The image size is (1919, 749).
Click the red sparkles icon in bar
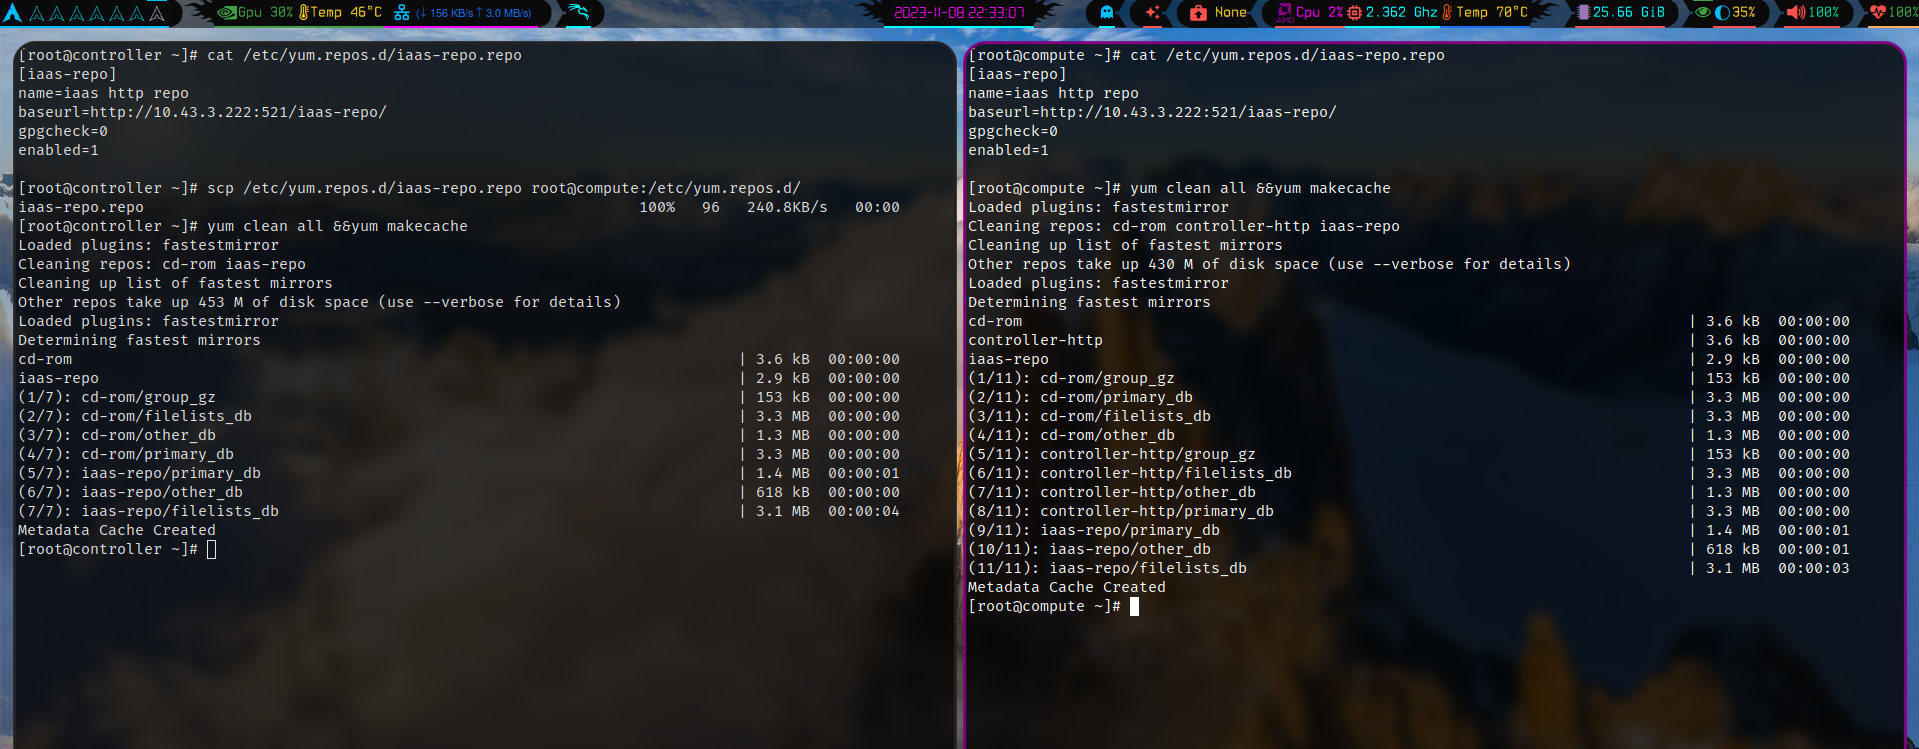coord(1152,13)
